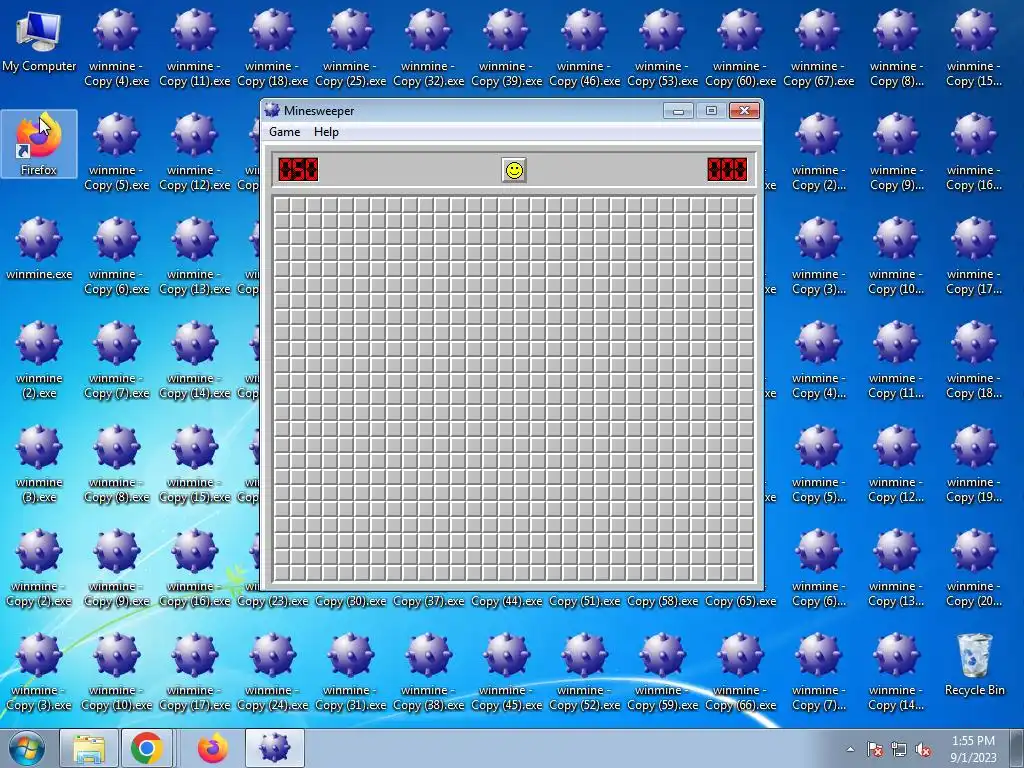Select winmine - Copy (53).exe icon
Screen dimensions: 1024x768
click(x=662, y=48)
